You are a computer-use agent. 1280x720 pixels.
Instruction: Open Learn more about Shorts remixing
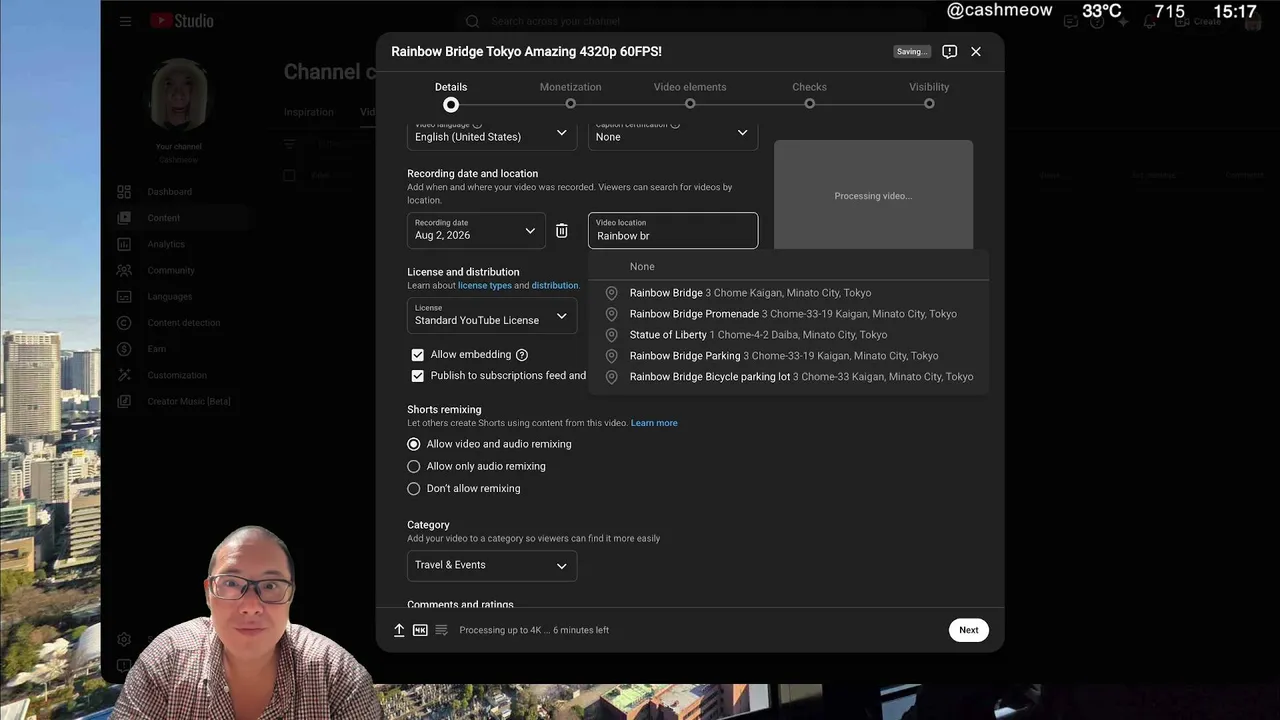[x=654, y=423]
